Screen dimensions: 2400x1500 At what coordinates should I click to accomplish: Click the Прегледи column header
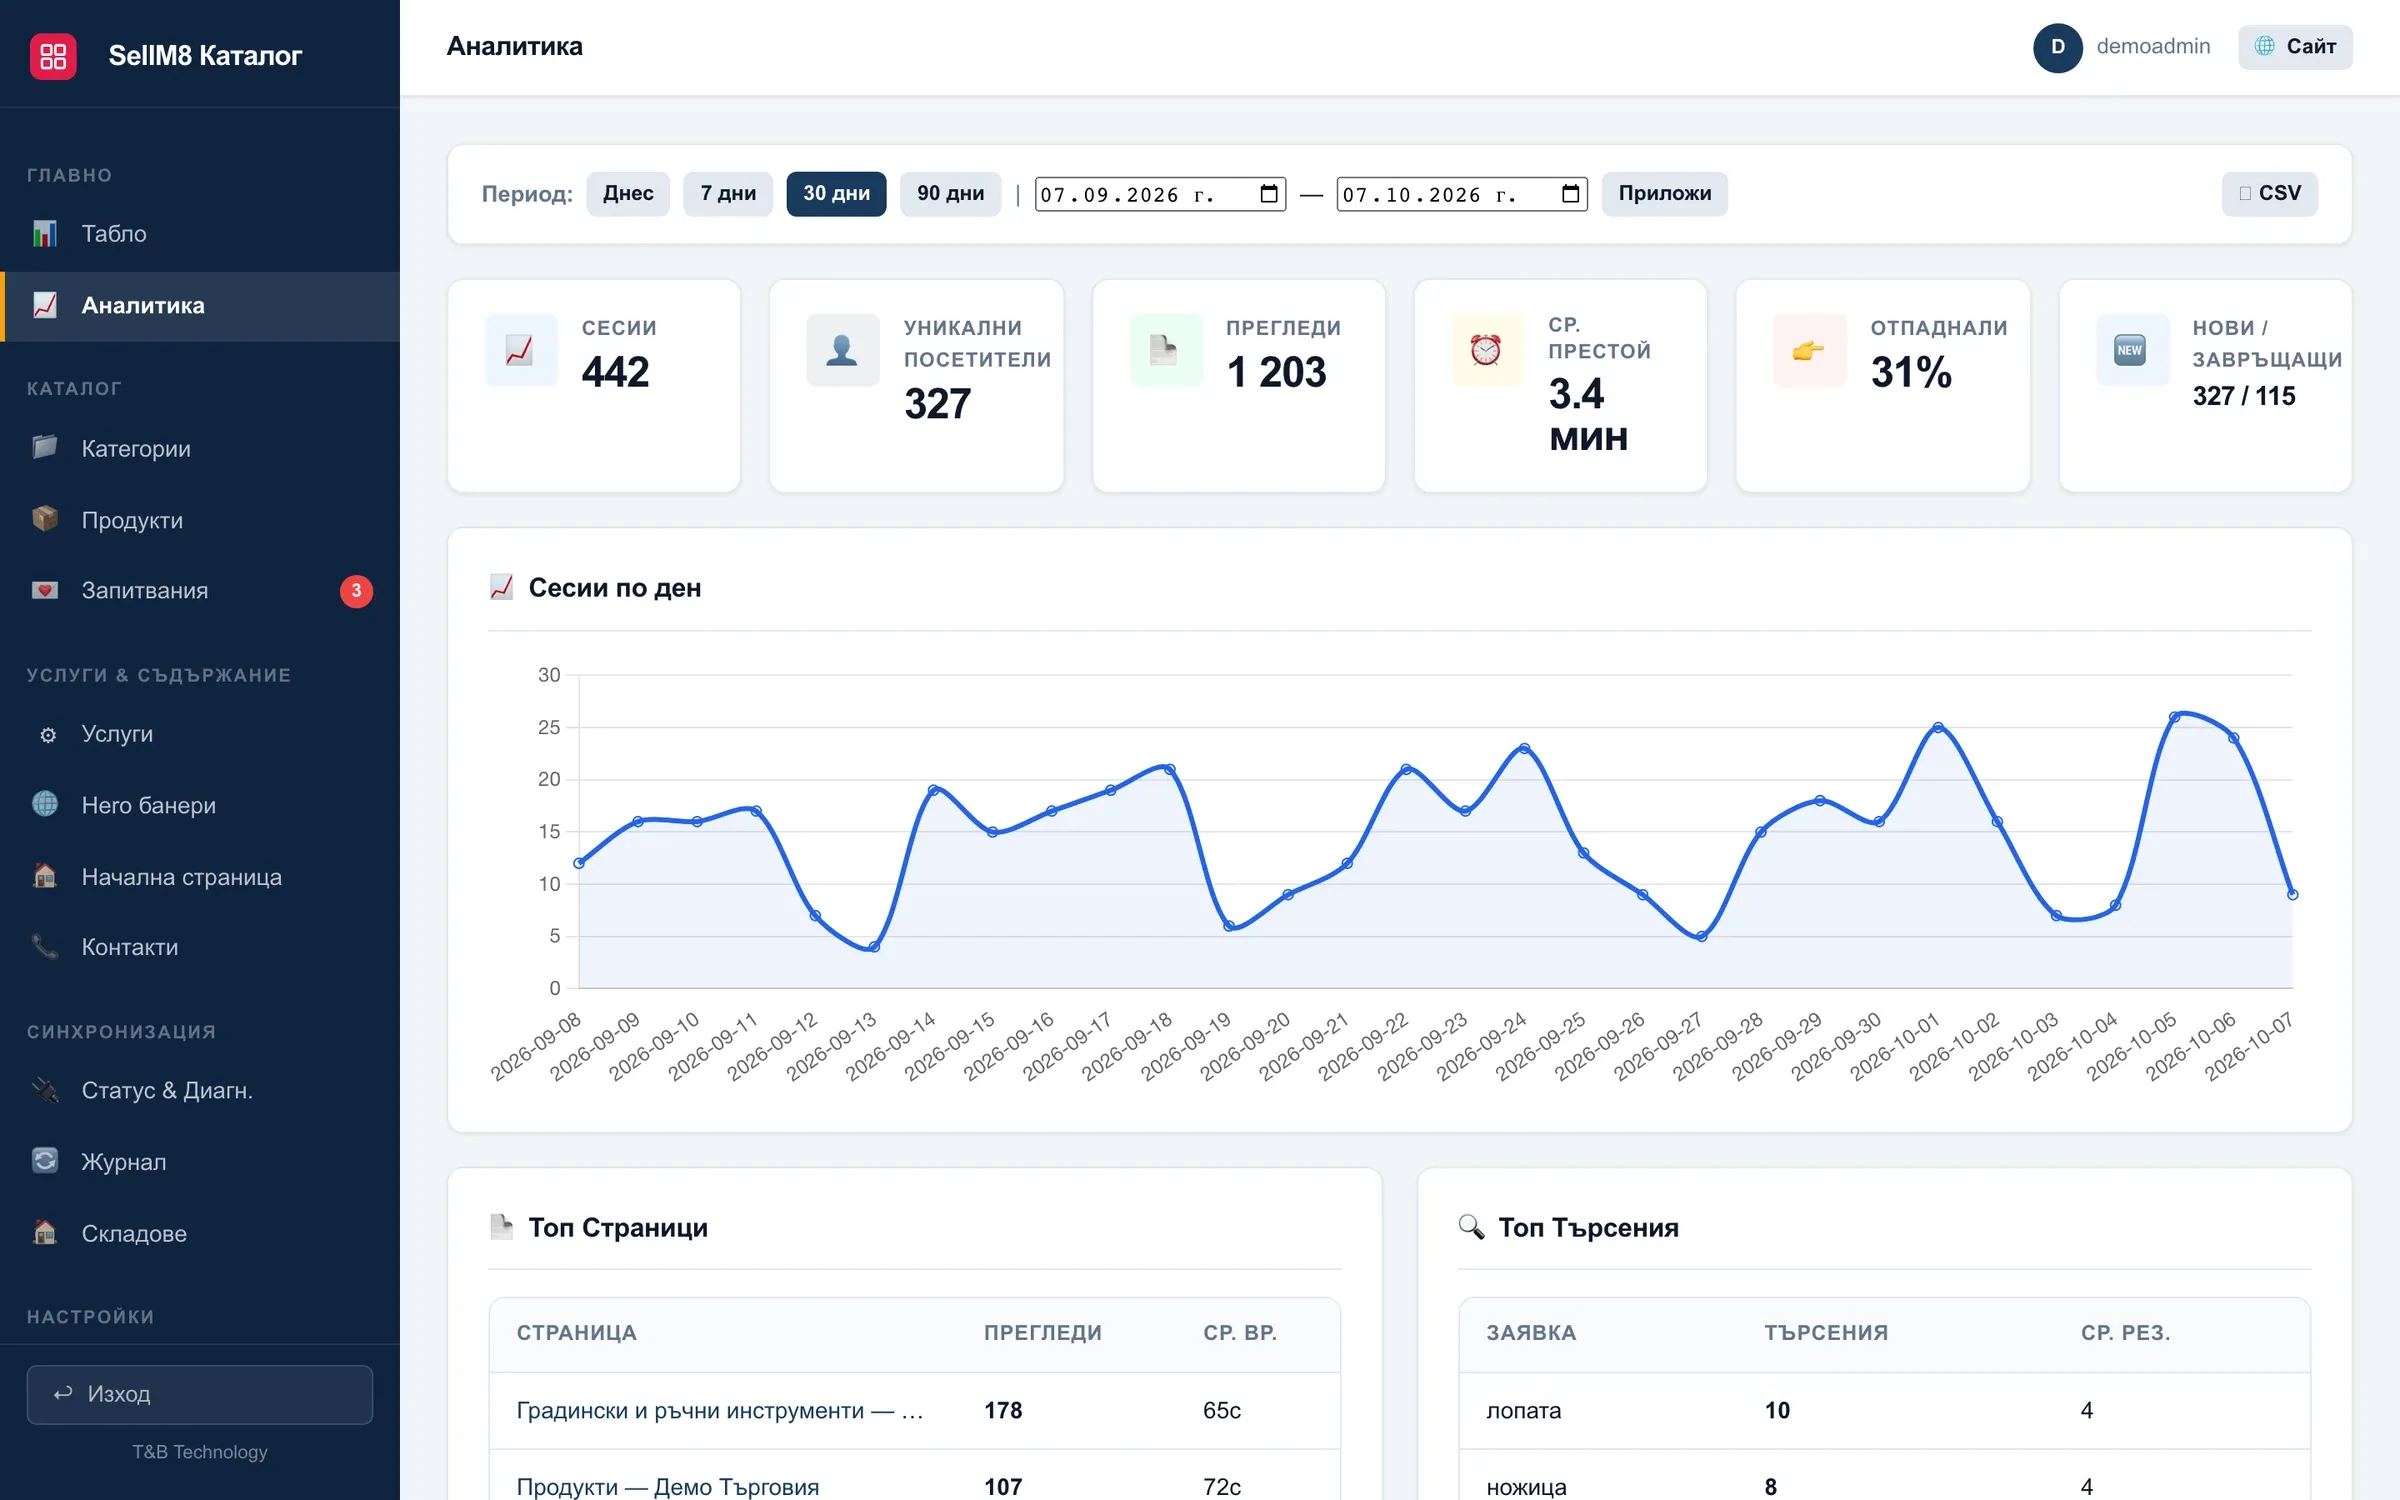tap(1042, 1333)
